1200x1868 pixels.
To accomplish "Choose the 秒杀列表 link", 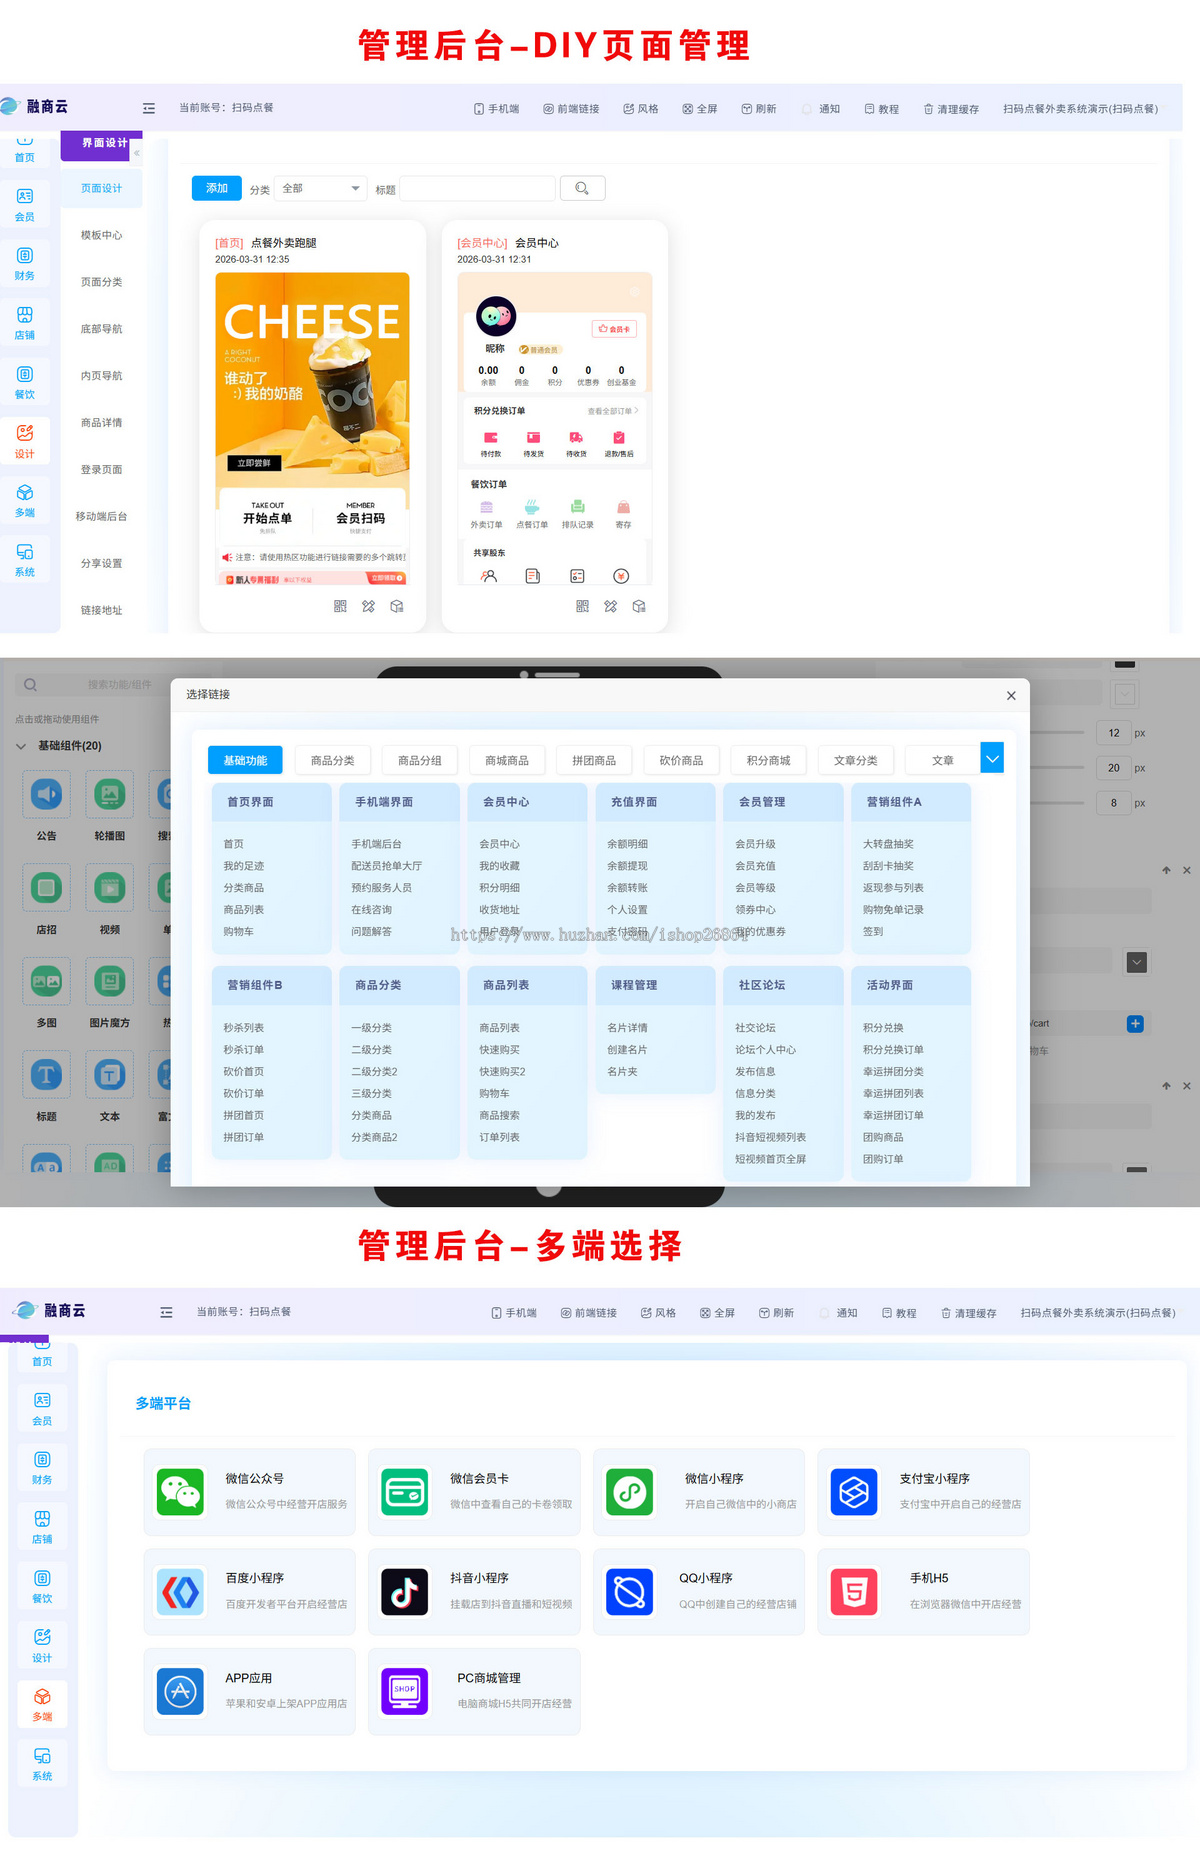I will click(244, 1028).
